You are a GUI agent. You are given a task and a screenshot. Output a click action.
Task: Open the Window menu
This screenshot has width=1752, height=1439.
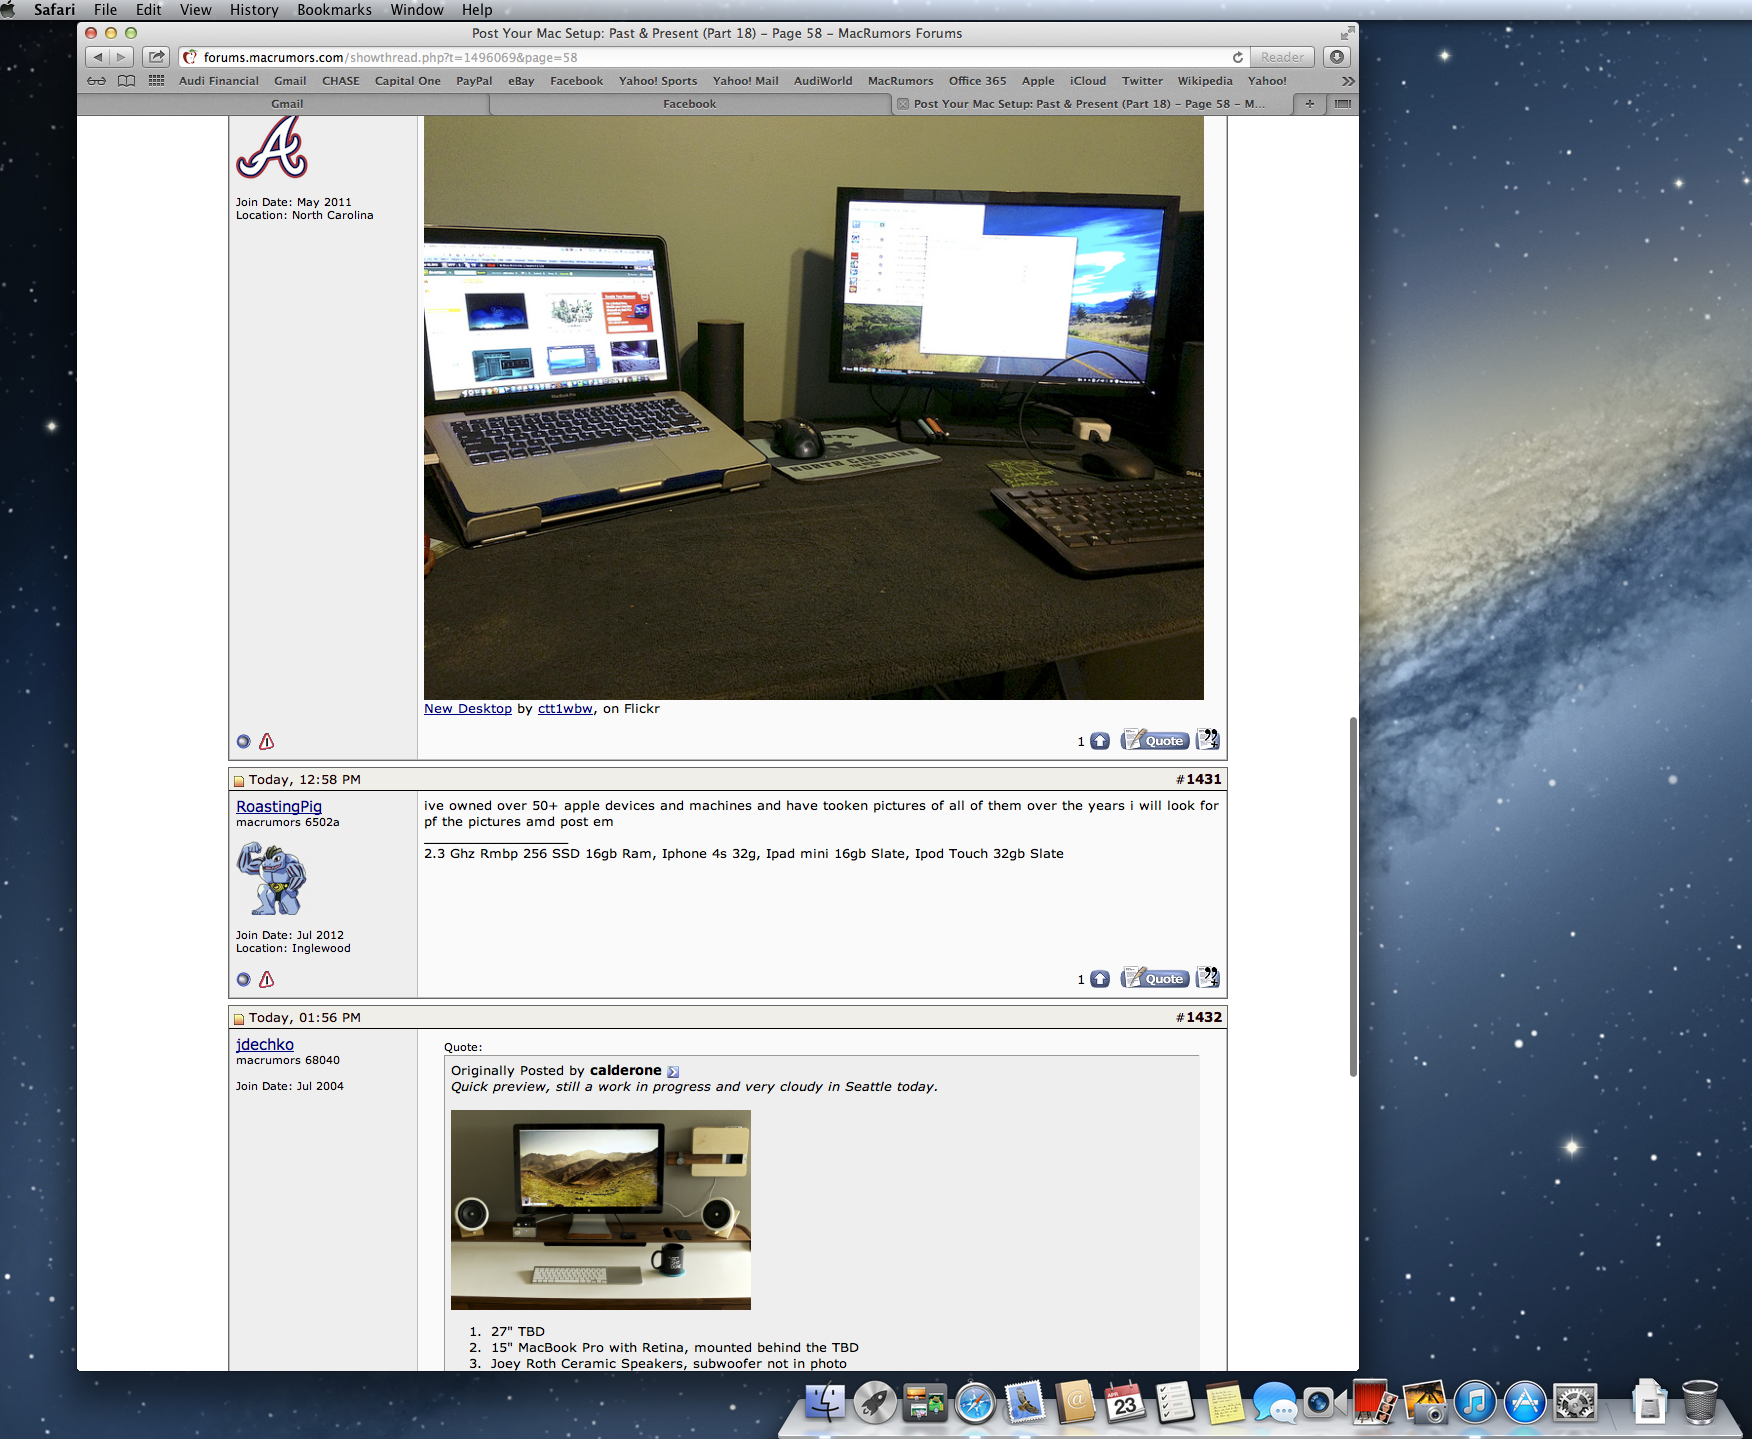(417, 10)
